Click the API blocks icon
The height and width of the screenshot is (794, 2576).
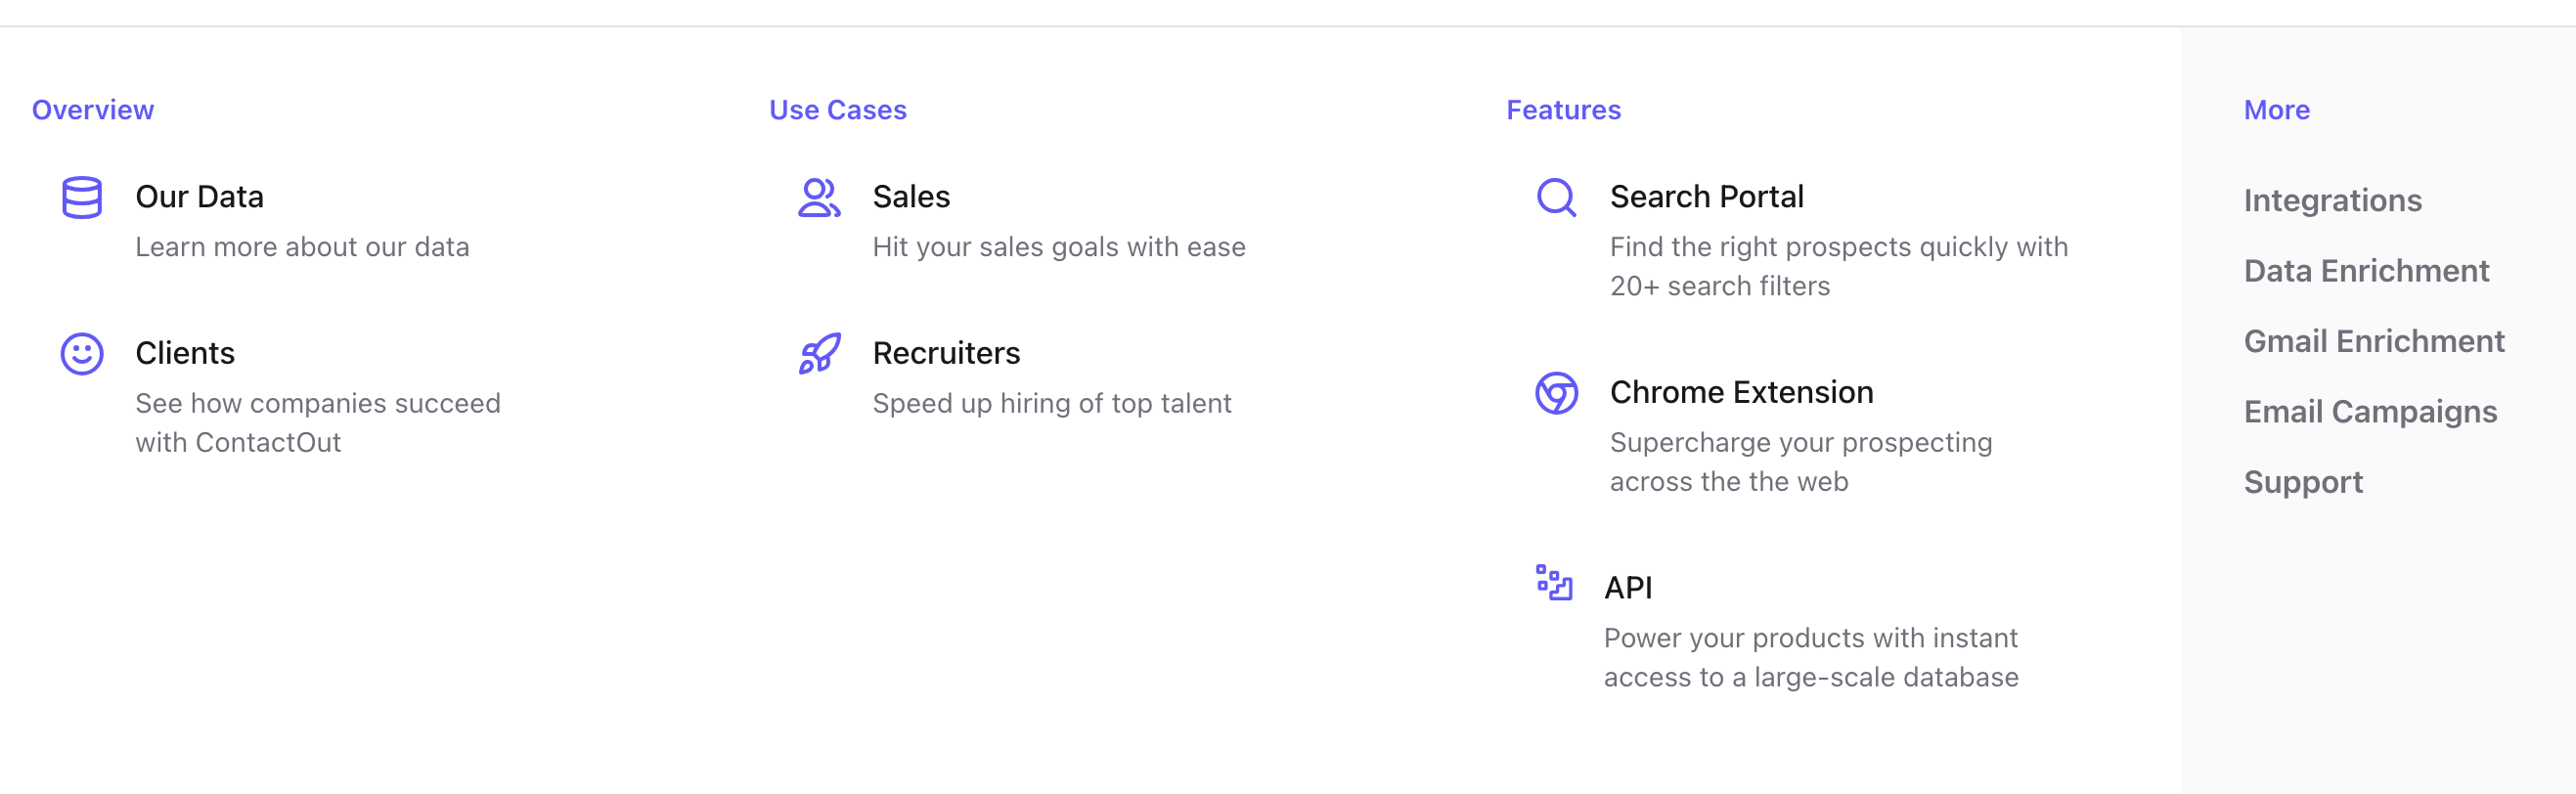[x=1554, y=583]
